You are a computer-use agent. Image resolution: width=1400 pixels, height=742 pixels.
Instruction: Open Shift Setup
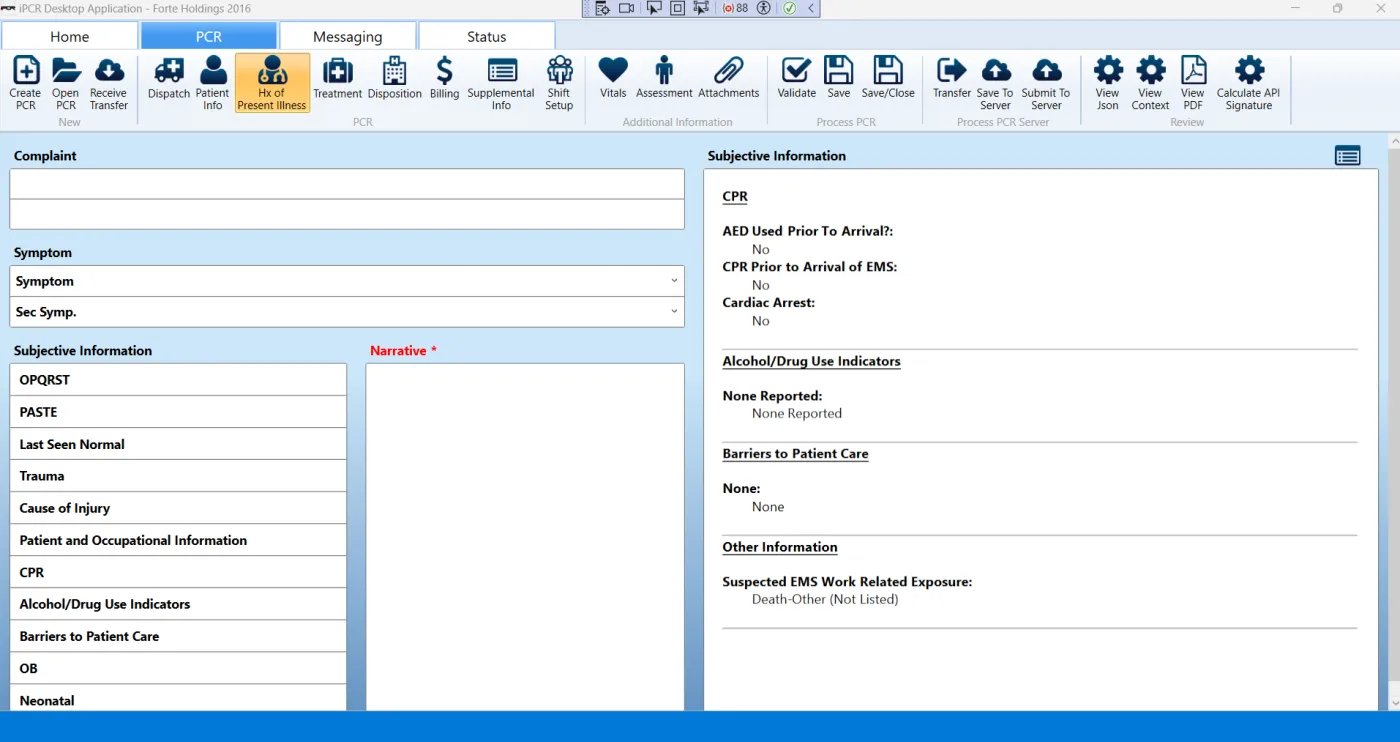(x=559, y=83)
